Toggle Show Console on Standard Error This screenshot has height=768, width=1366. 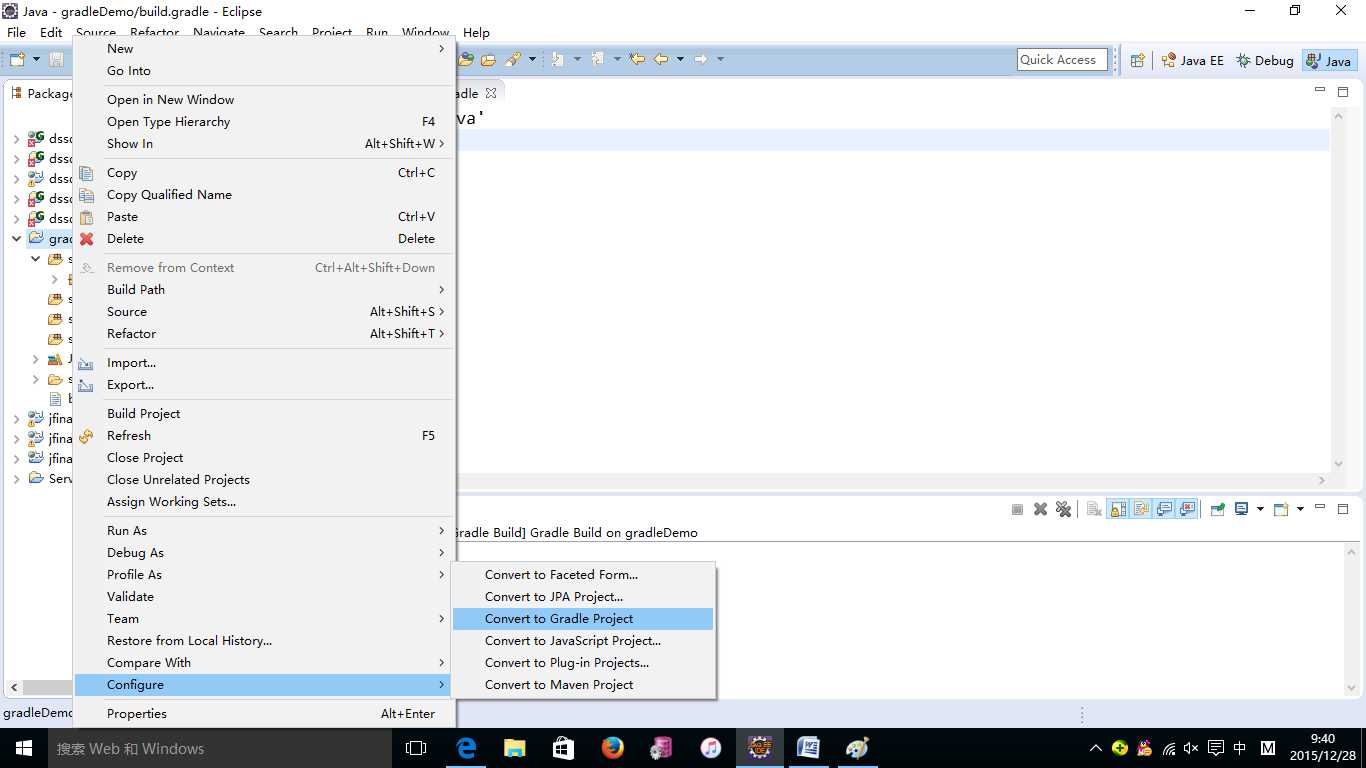(x=1187, y=509)
